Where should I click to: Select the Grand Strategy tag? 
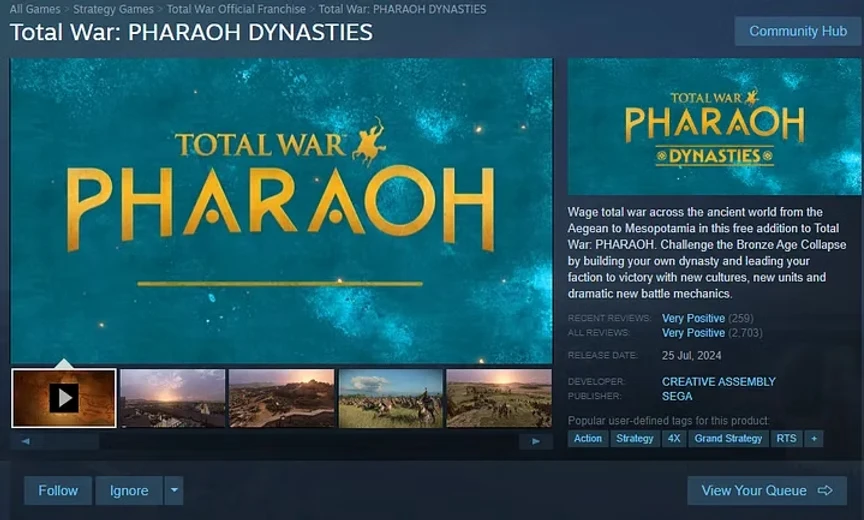(x=728, y=438)
